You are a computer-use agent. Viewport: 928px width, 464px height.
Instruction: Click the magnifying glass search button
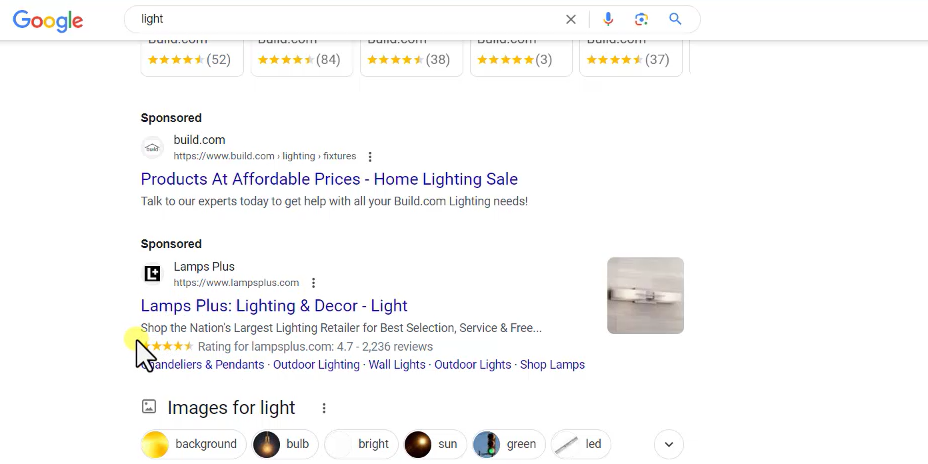(x=675, y=19)
